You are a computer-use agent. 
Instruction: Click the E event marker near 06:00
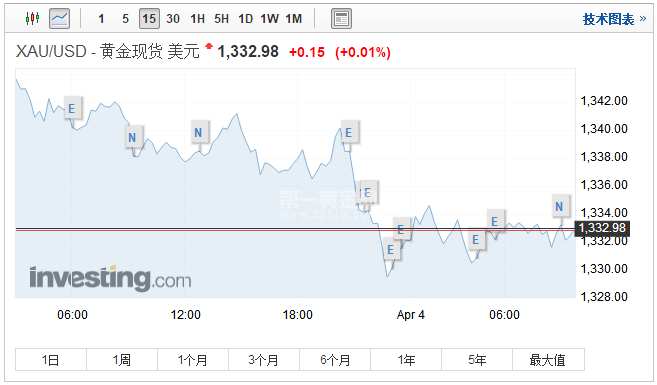tap(72, 109)
